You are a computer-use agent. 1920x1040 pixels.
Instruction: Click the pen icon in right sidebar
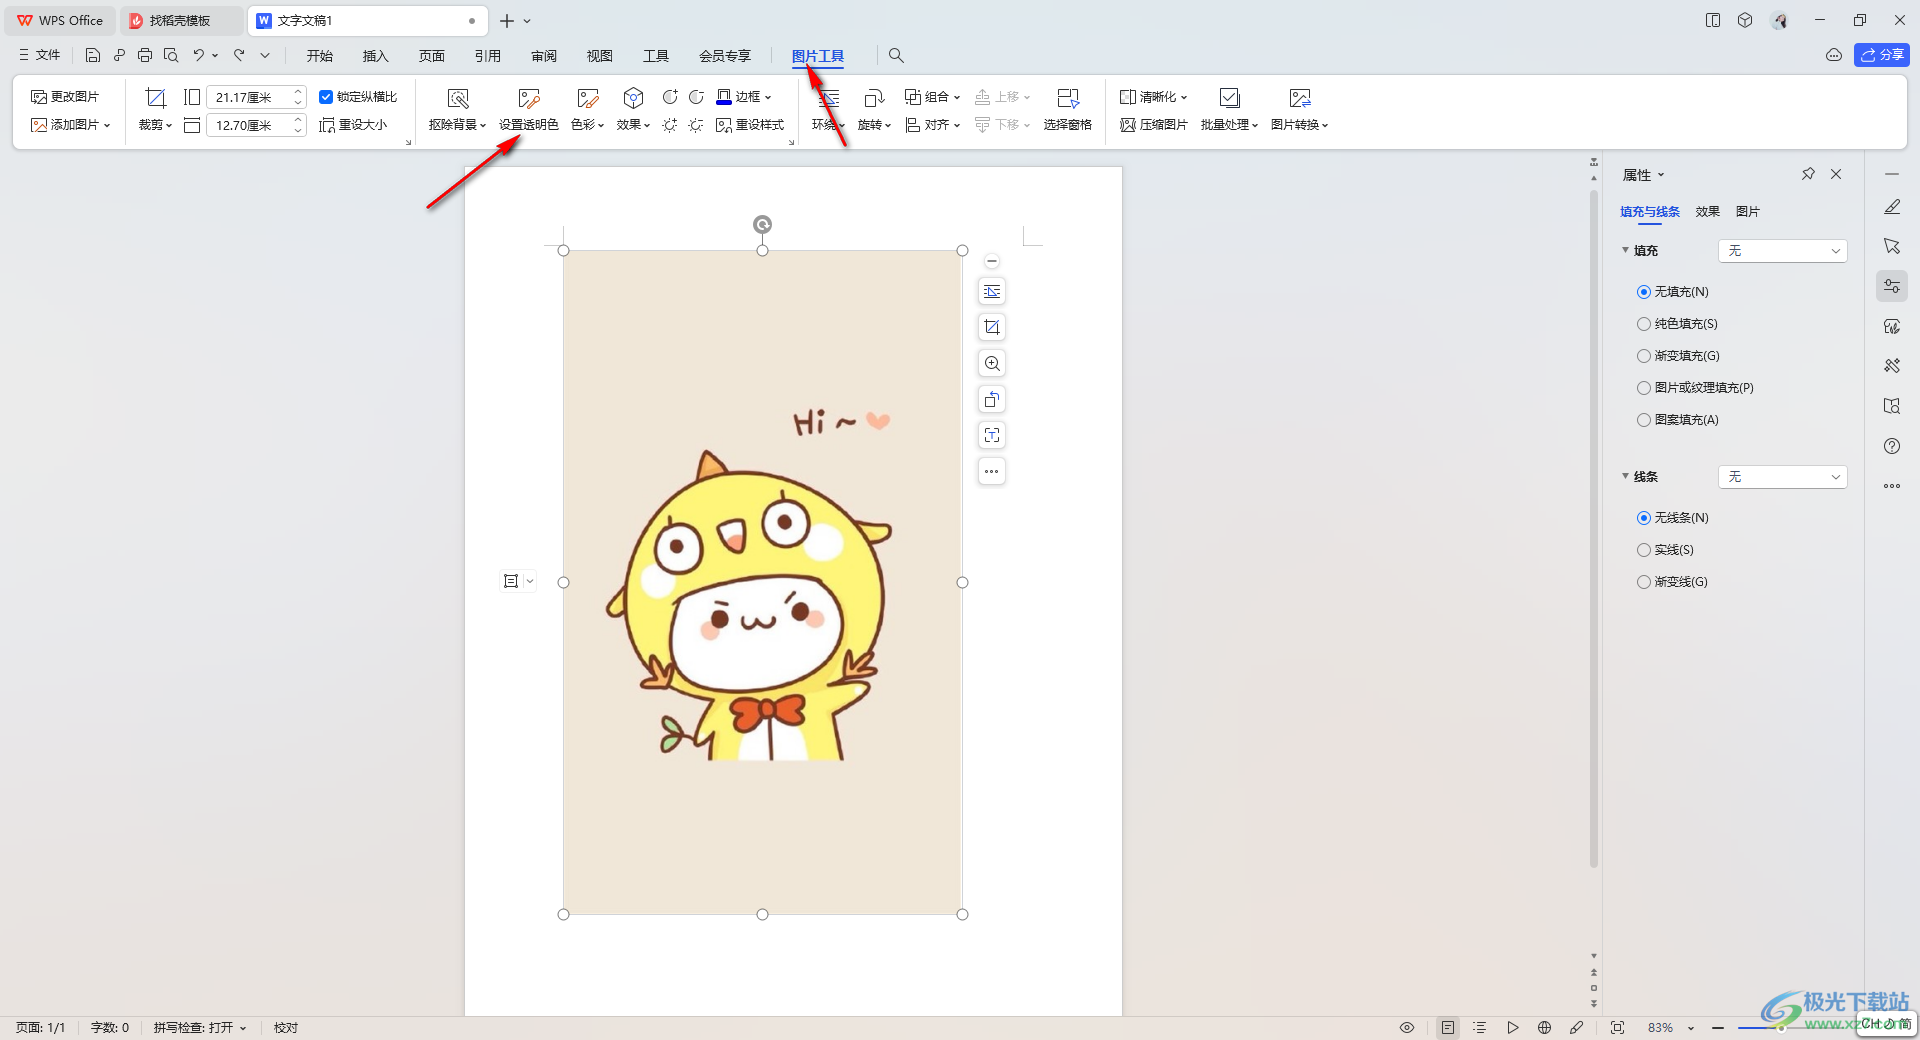click(x=1892, y=206)
